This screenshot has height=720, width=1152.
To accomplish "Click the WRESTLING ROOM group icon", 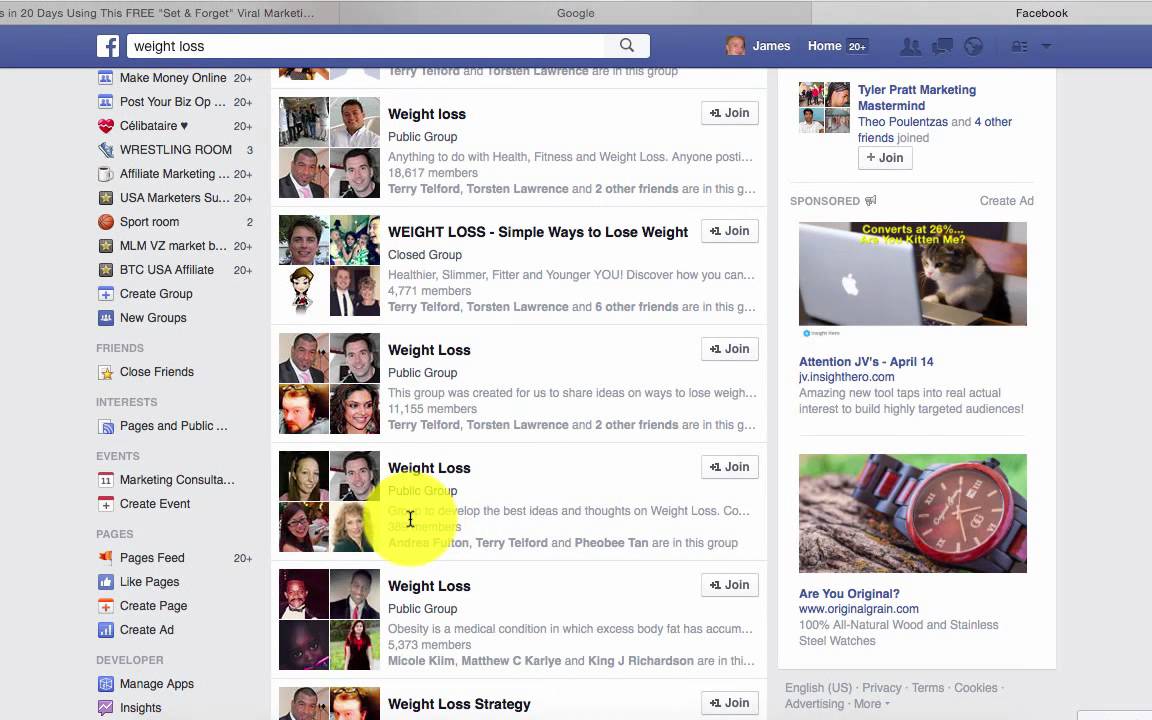I will [x=106, y=150].
